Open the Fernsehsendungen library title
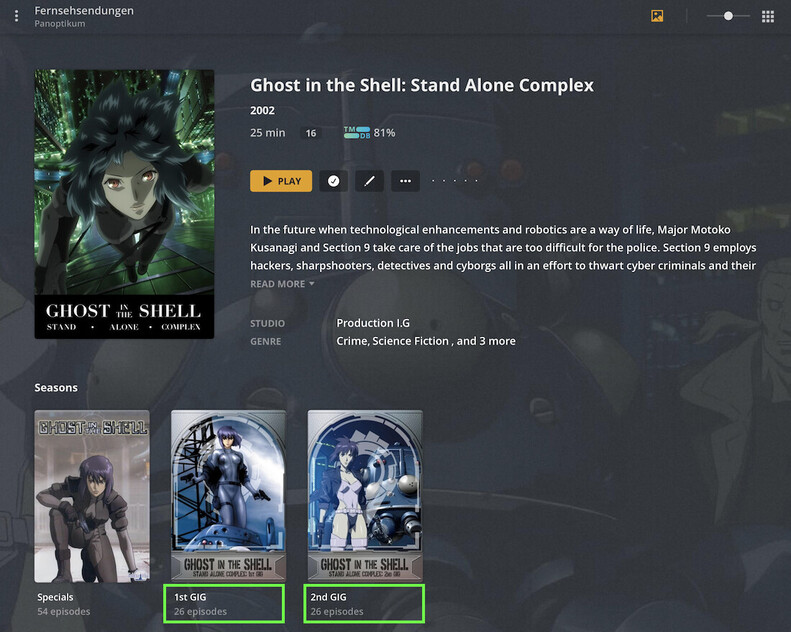791x632 pixels. coord(84,11)
